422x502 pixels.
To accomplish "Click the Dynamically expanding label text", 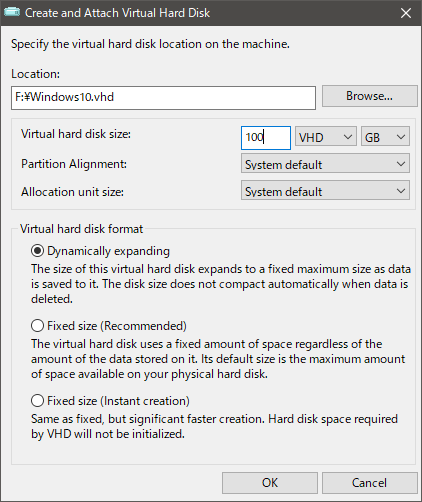I will (x=108, y=251).
